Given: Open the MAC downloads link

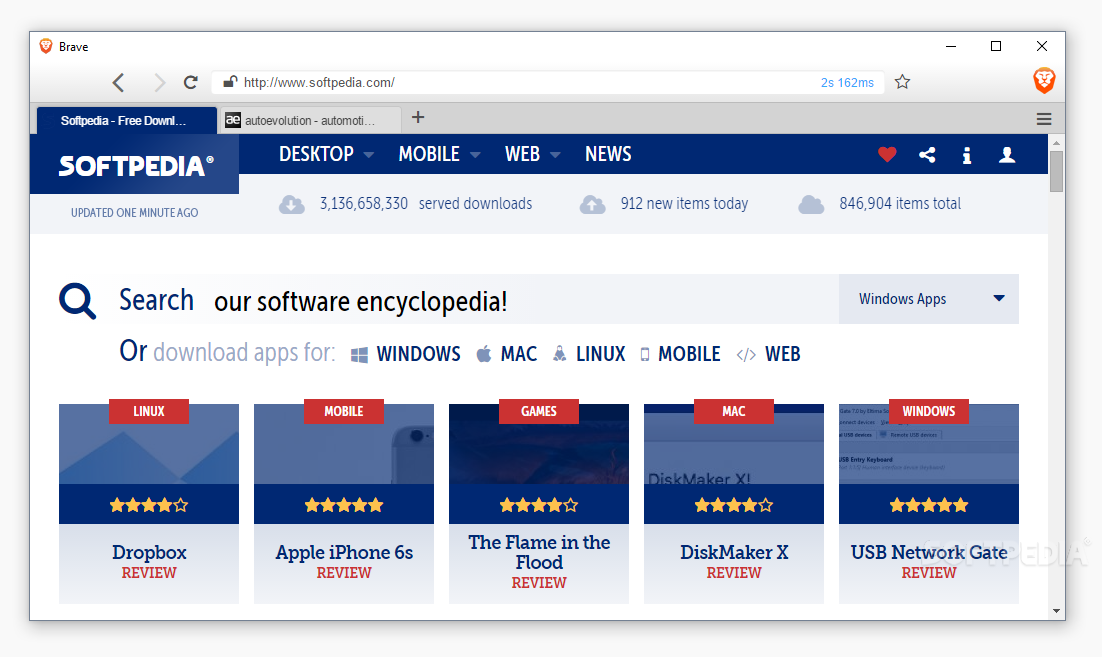Looking at the screenshot, I should [507, 353].
